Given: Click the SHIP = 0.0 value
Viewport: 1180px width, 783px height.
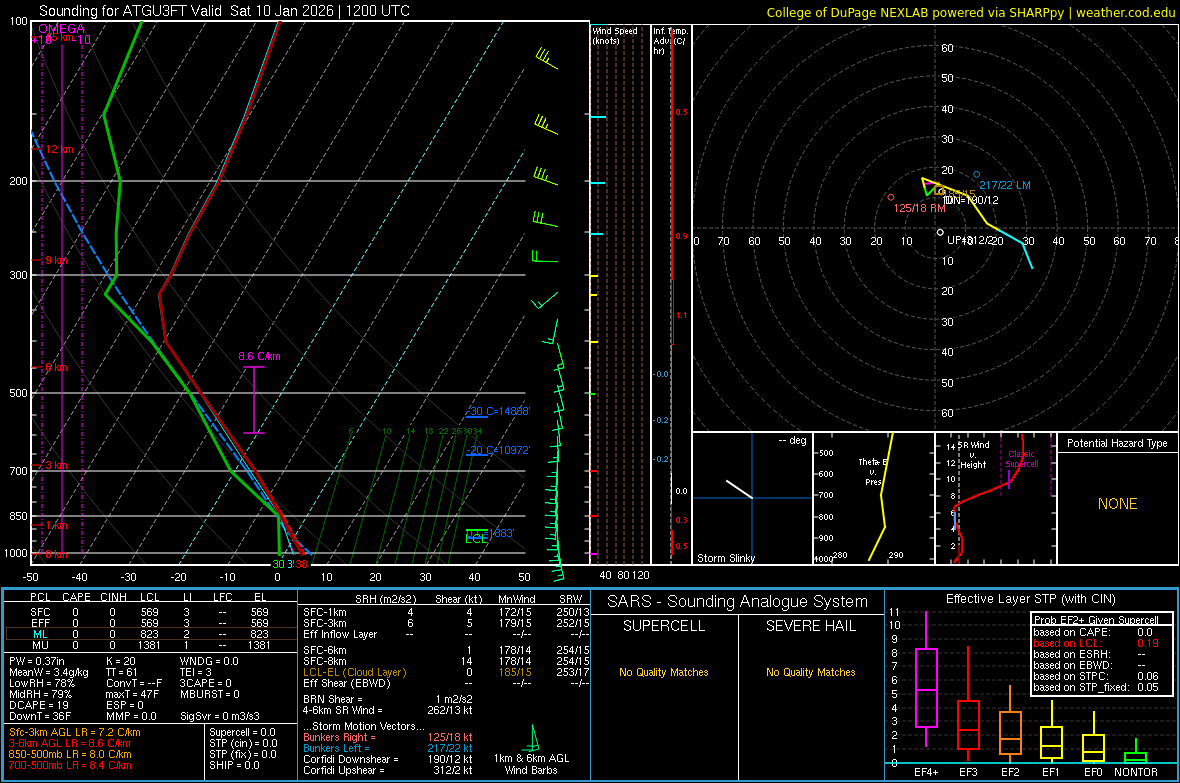Looking at the screenshot, I should [234, 765].
